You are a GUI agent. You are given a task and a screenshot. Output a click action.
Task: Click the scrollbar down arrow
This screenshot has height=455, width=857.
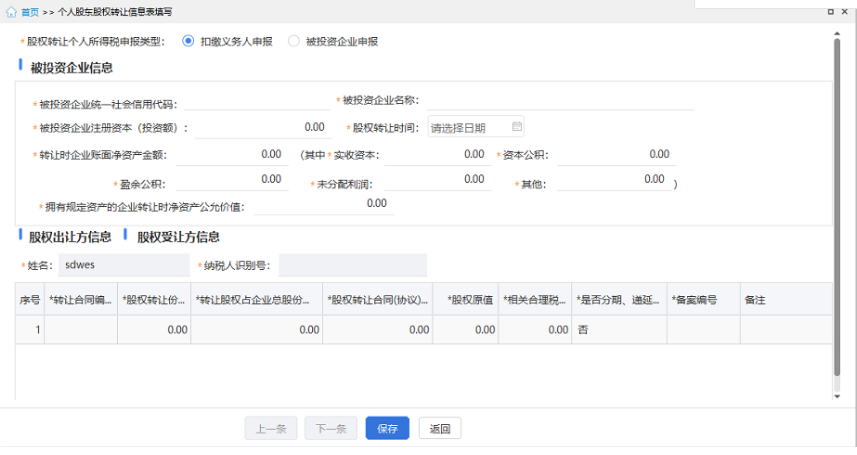(x=837, y=397)
